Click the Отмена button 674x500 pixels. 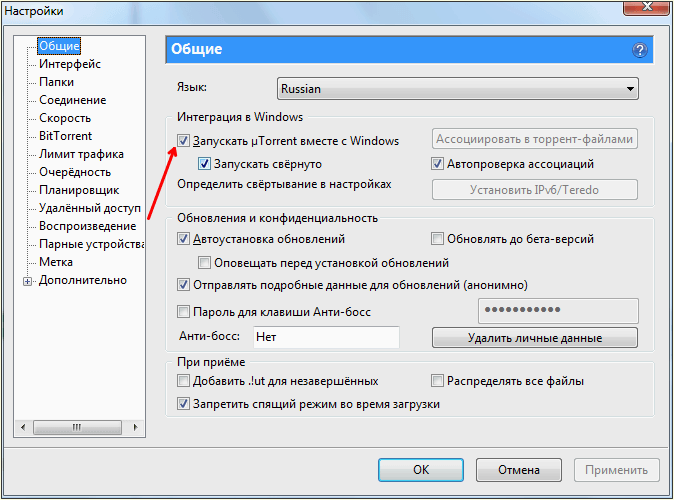click(519, 469)
